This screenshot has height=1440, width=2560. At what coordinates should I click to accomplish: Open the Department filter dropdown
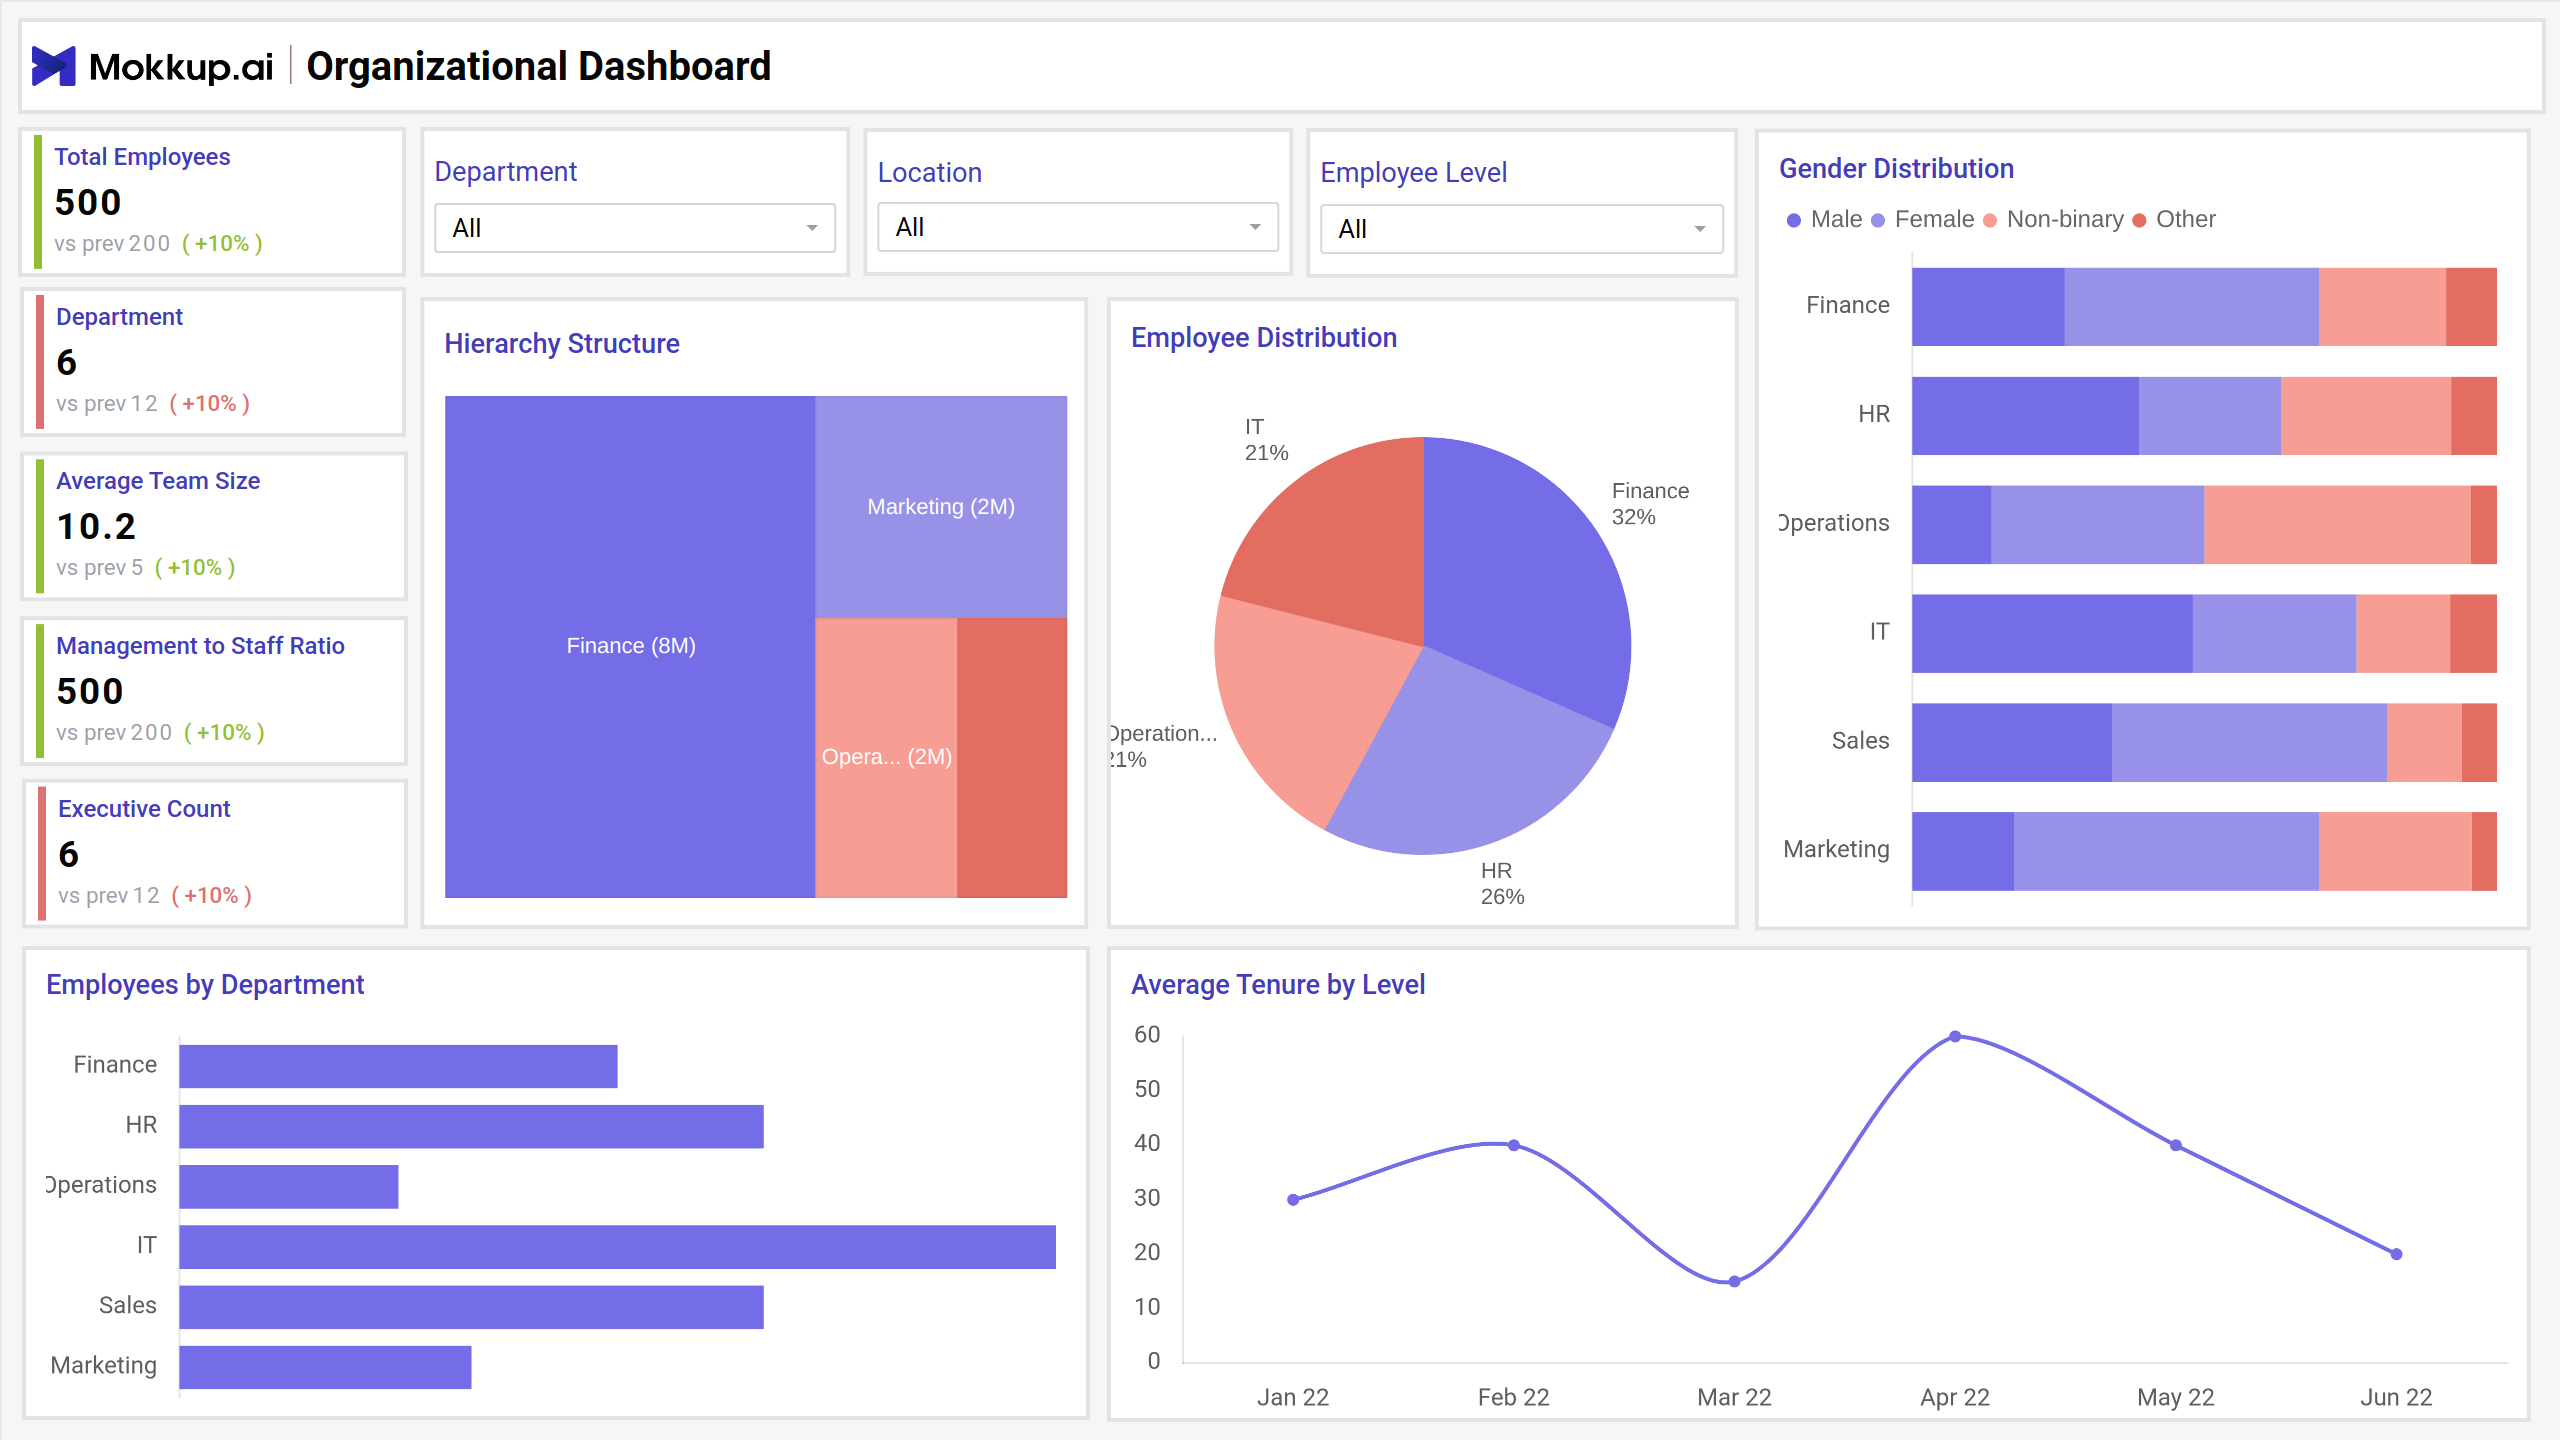coord(635,228)
